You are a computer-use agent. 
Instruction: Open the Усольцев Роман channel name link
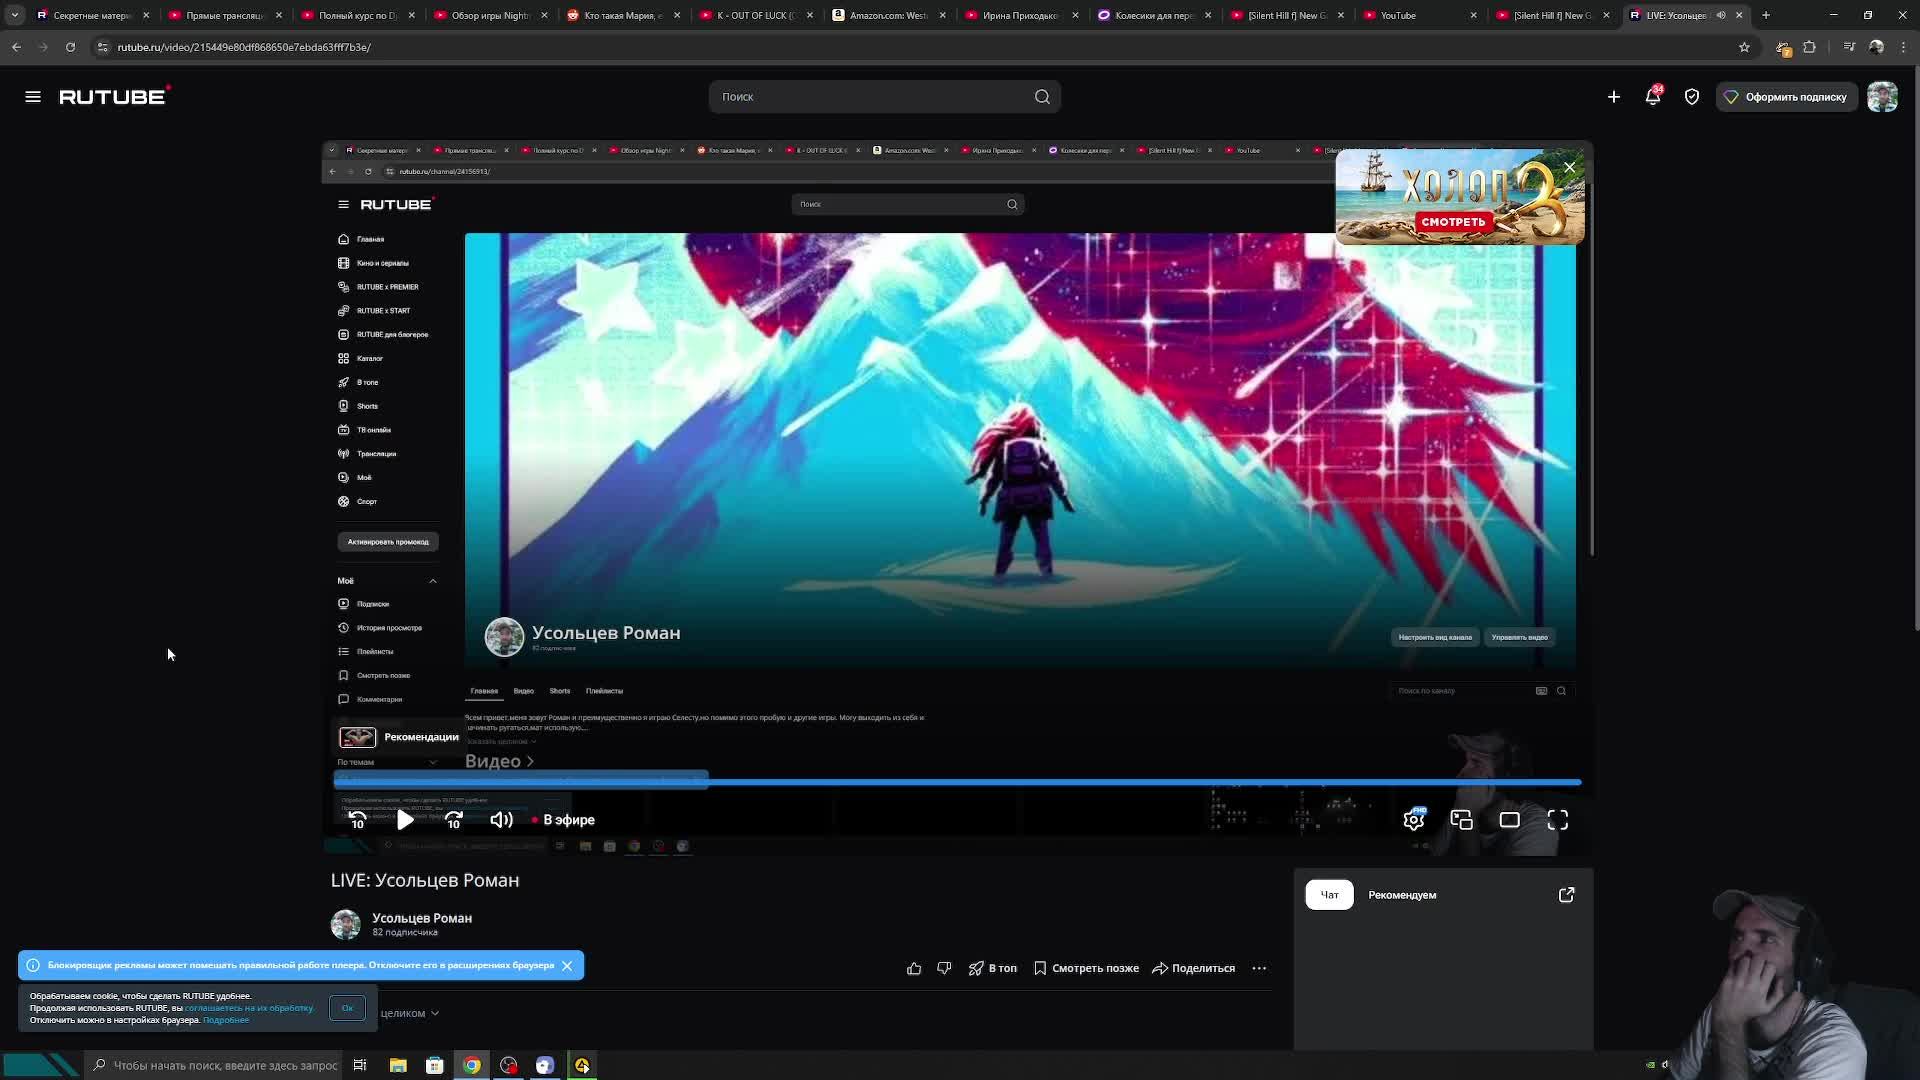coord(422,918)
